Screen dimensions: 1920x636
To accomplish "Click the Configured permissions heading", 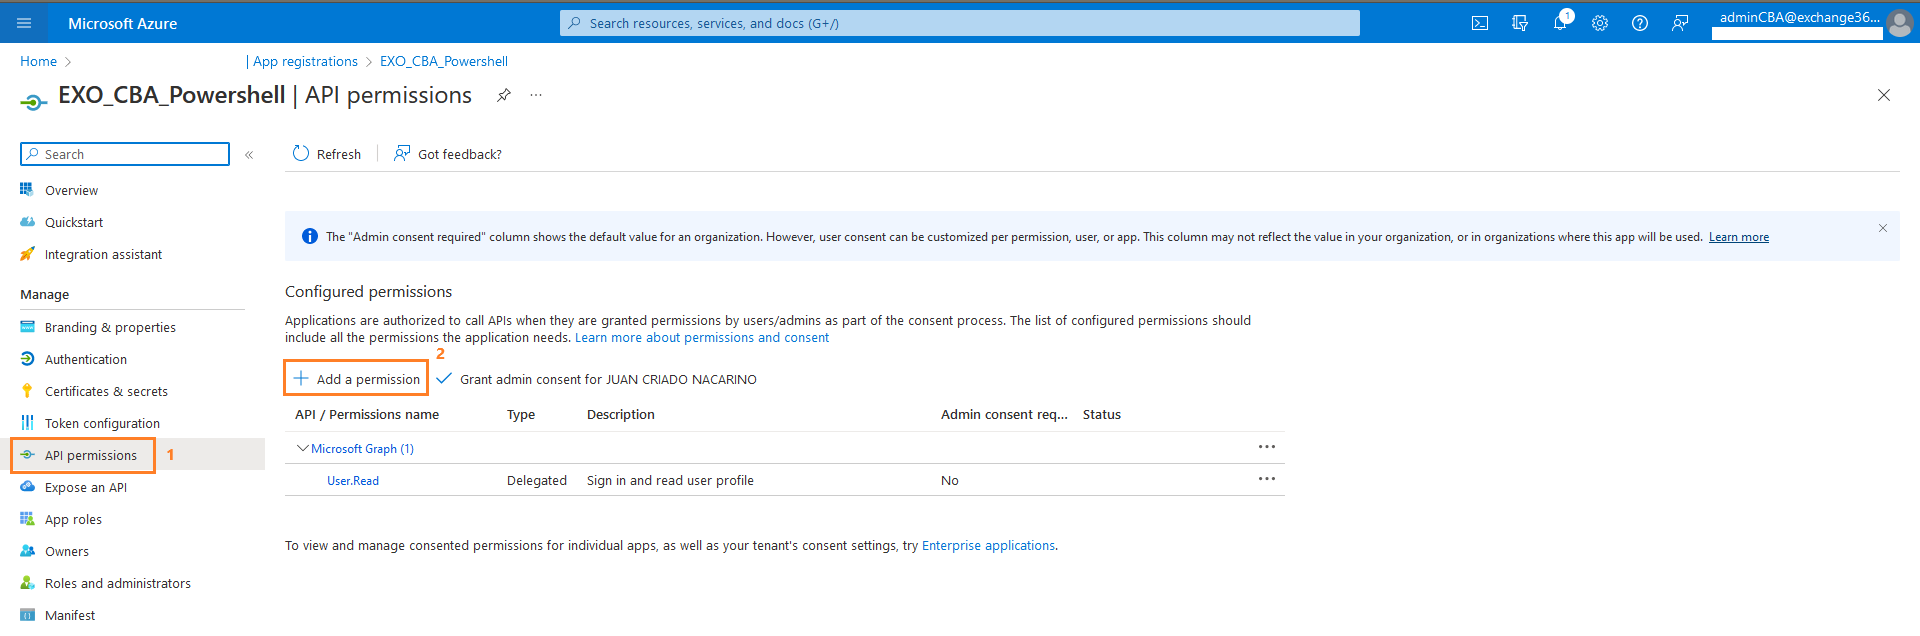I will point(368,292).
